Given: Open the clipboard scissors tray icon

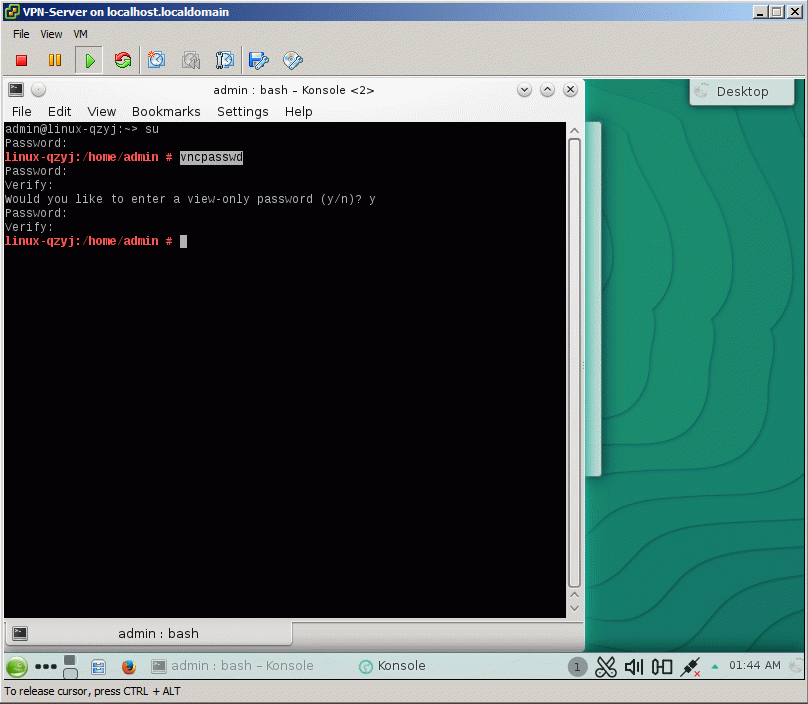Looking at the screenshot, I should tap(605, 667).
